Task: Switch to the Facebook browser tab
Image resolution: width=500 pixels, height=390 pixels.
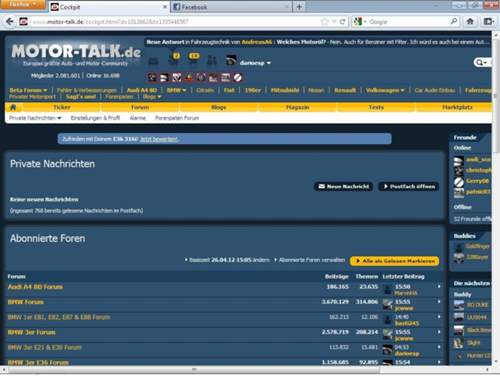Action: click(x=231, y=7)
